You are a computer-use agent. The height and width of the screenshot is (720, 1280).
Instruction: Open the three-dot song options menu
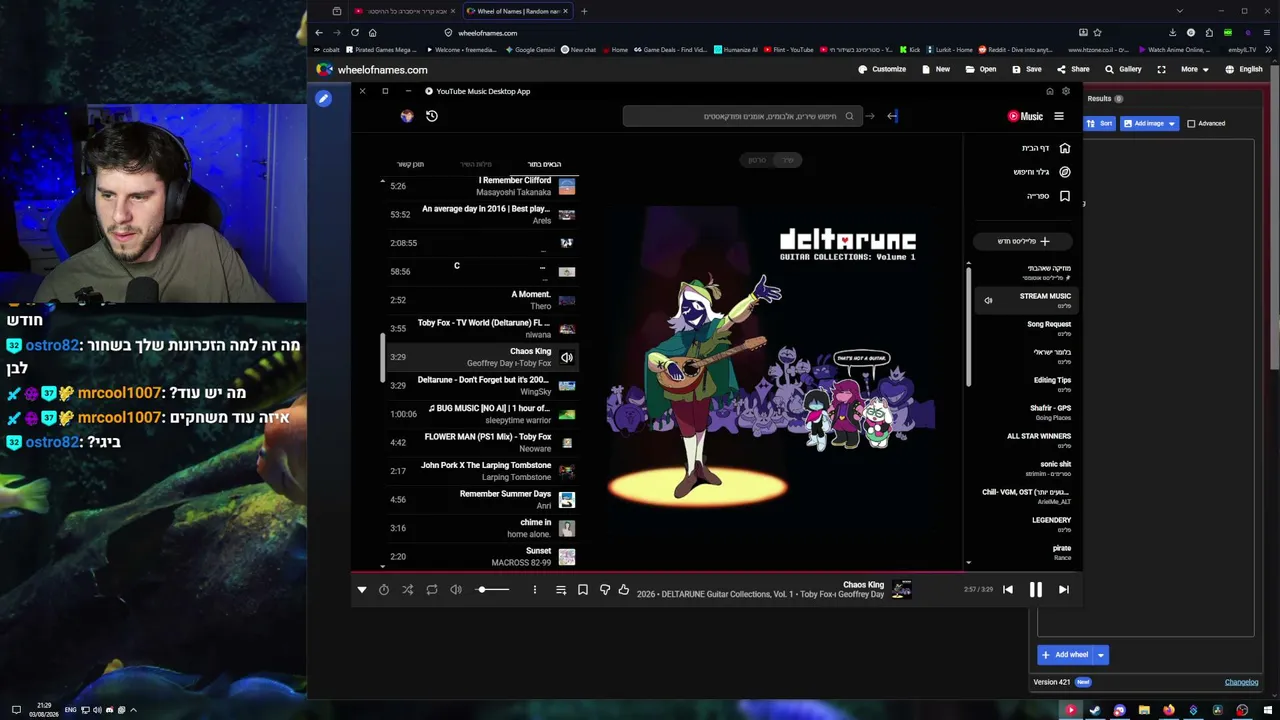point(535,590)
